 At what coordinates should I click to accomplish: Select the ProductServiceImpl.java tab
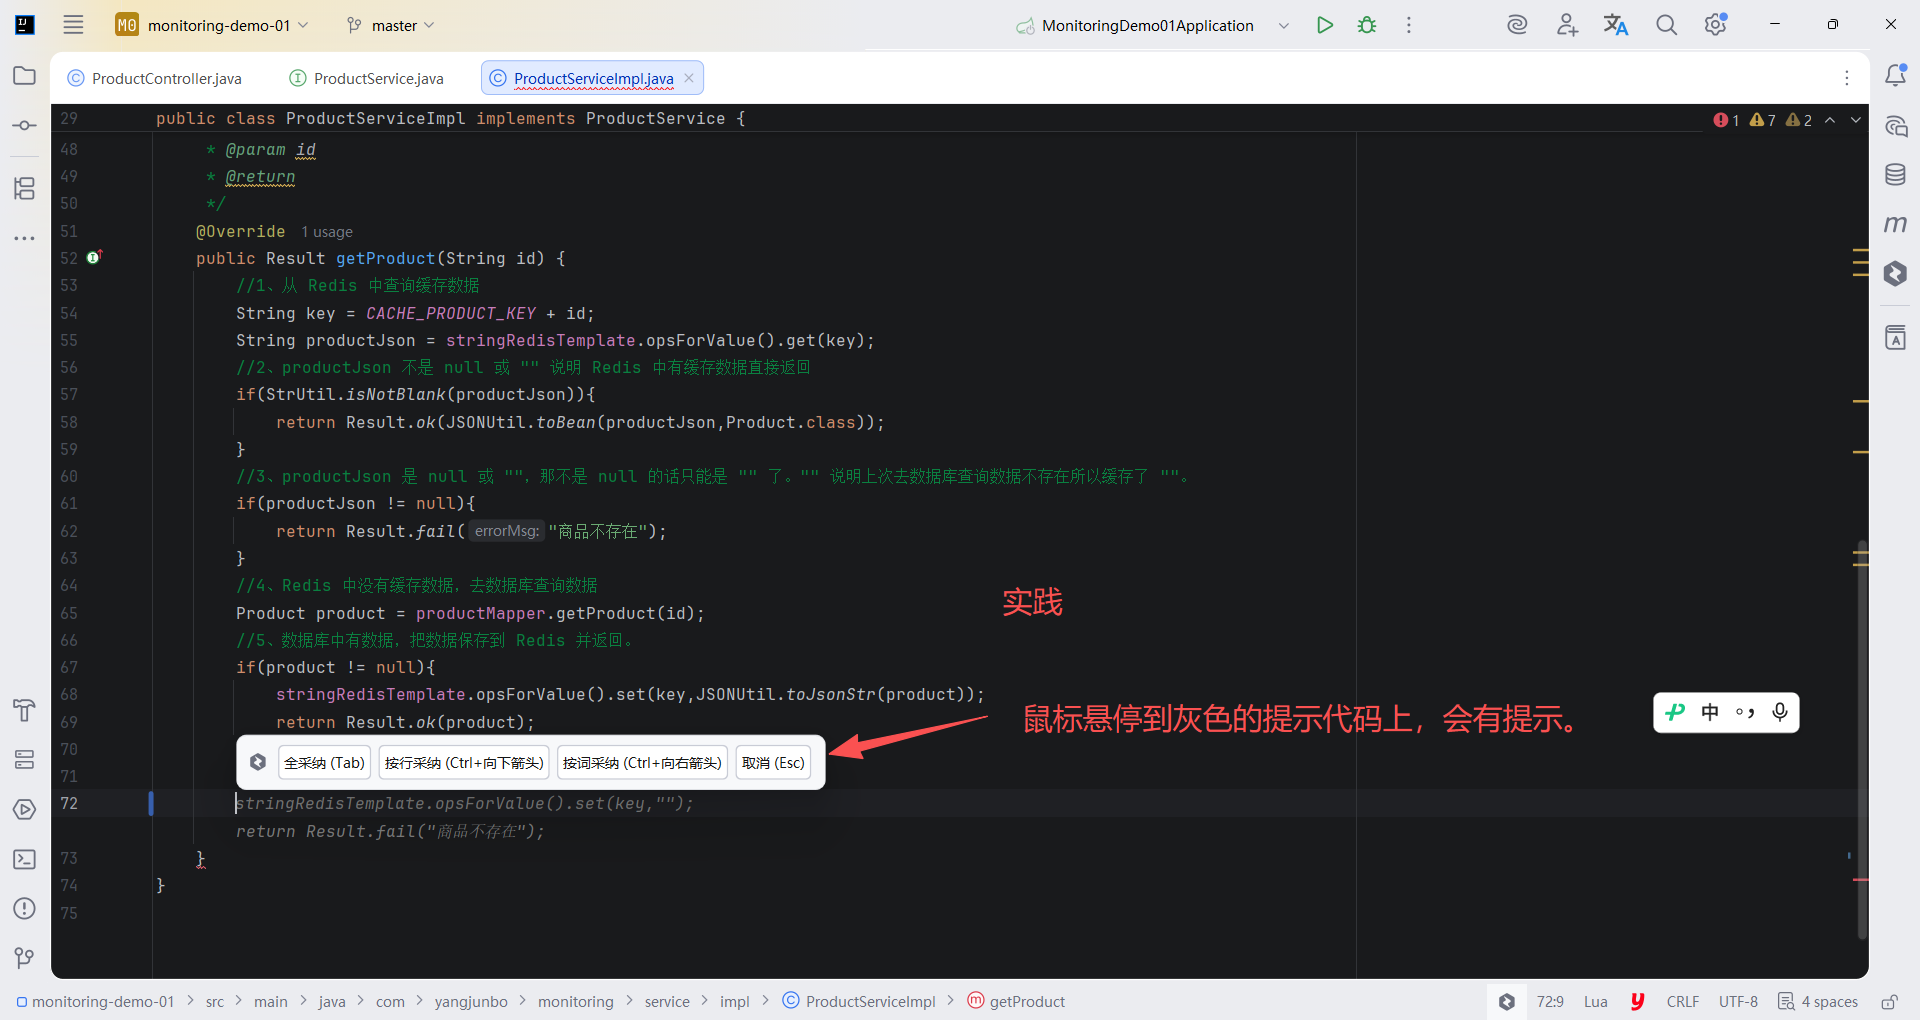tap(593, 78)
